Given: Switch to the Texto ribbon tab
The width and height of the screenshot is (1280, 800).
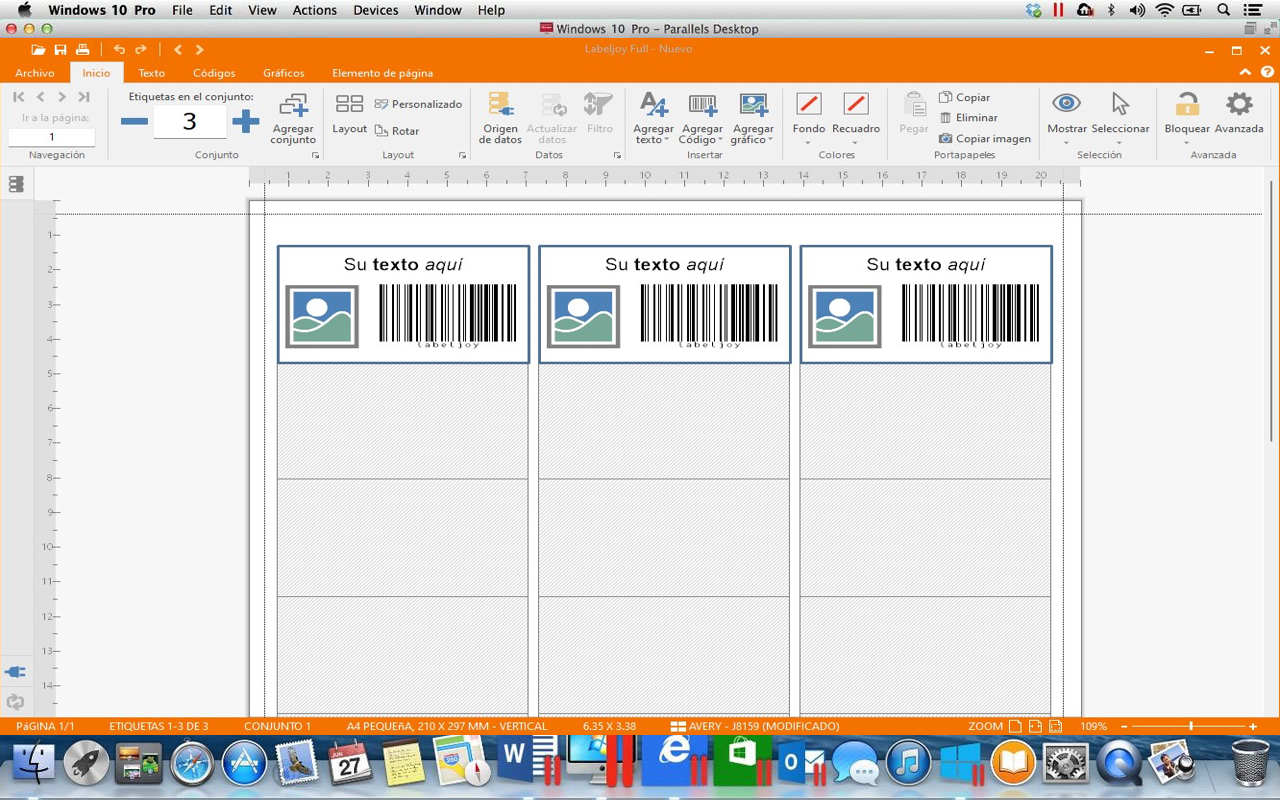Looking at the screenshot, I should click(x=152, y=73).
